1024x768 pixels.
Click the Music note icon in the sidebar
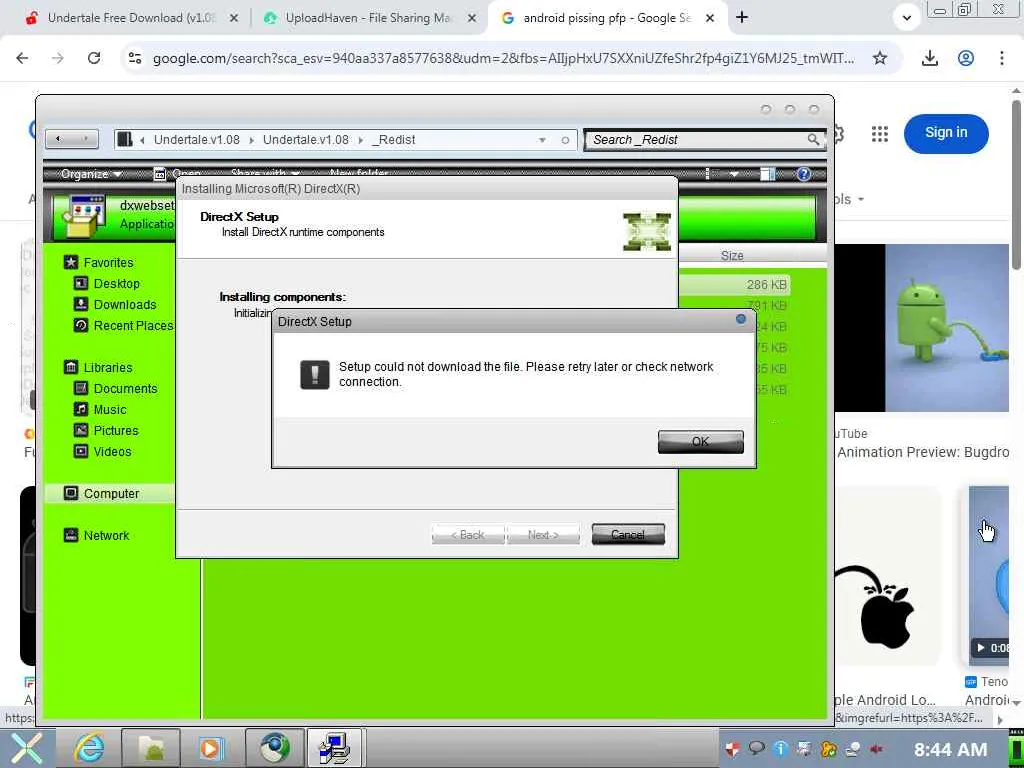tap(81, 409)
